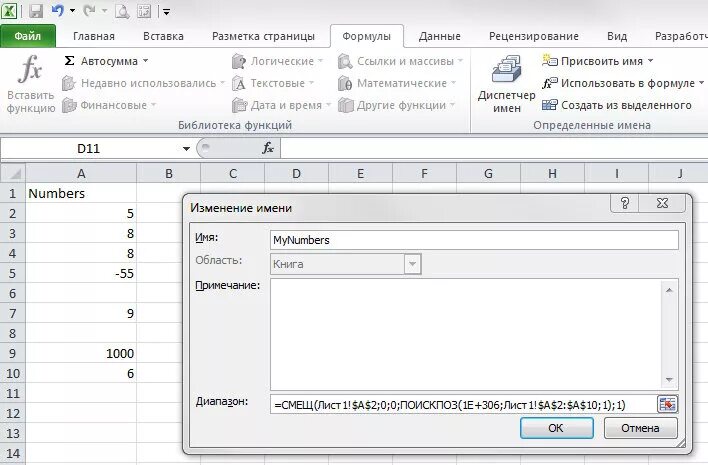Open the undo history dropdown arrow

point(72,11)
